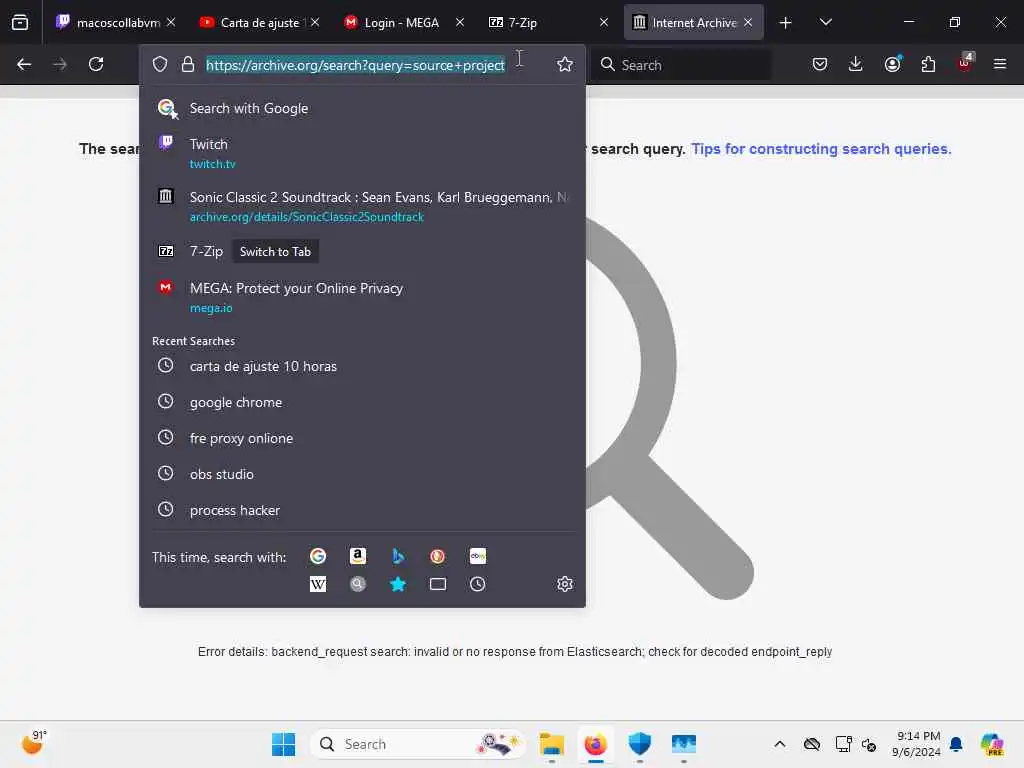
Task: Open Copilot preview icon in taskbar
Action: point(992,744)
